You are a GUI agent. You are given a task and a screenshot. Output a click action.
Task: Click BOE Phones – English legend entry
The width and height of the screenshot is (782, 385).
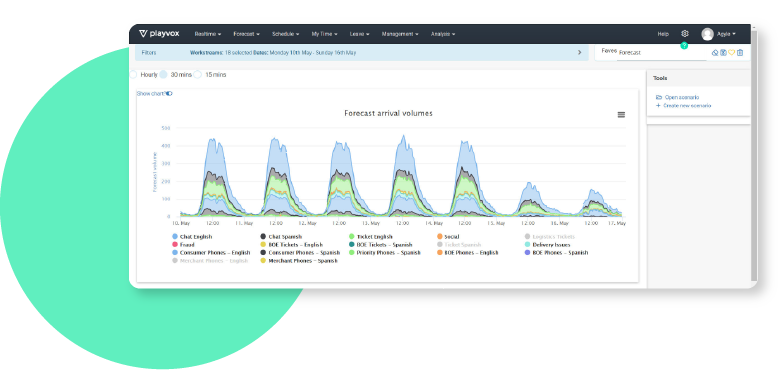[468, 253]
